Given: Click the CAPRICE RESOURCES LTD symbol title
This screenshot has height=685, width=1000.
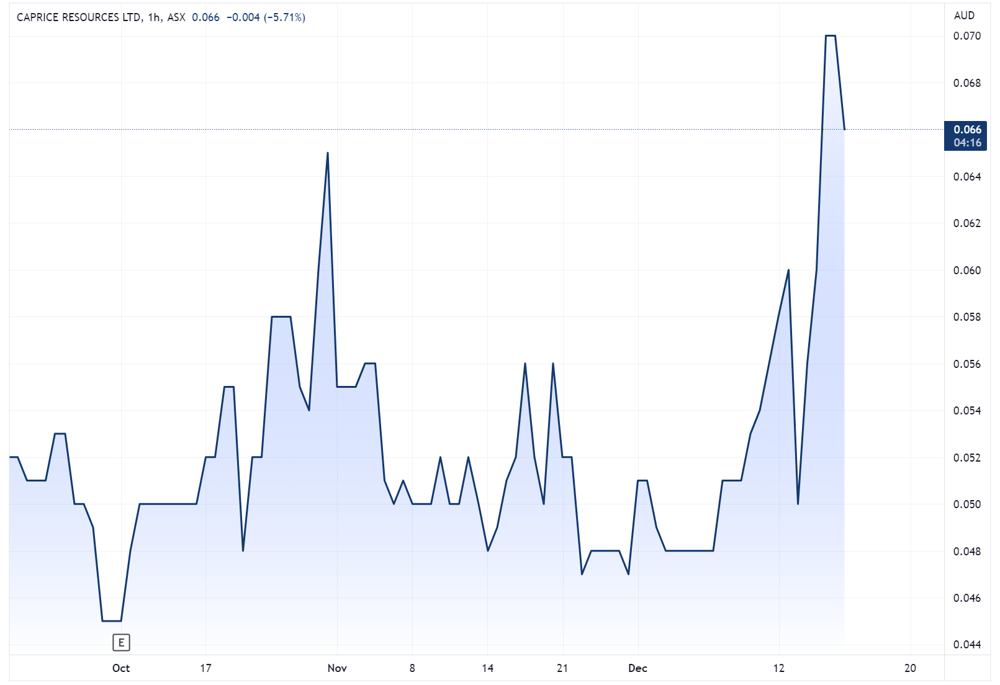Looking at the screenshot, I should (79, 17).
